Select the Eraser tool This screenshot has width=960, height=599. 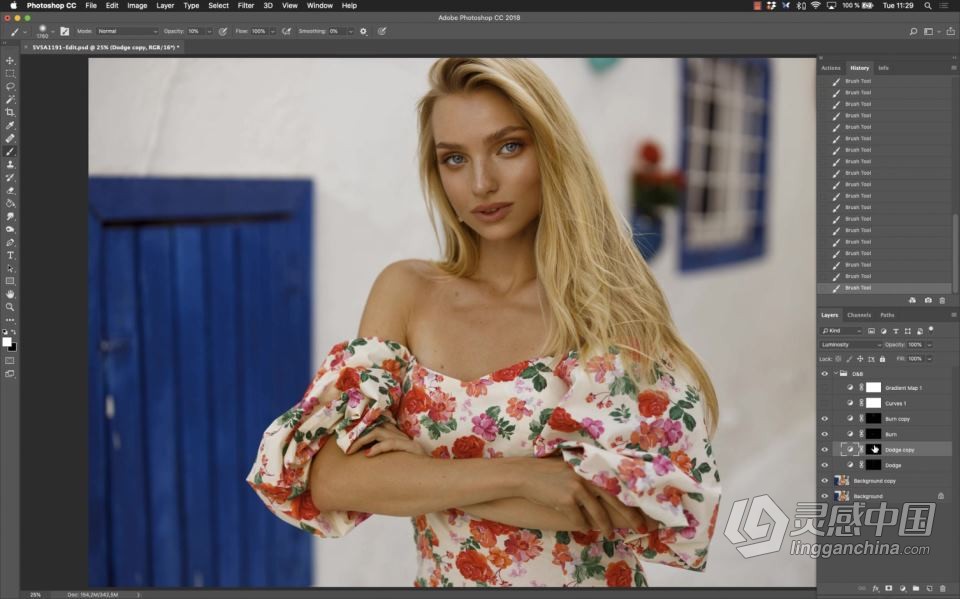[x=10, y=190]
